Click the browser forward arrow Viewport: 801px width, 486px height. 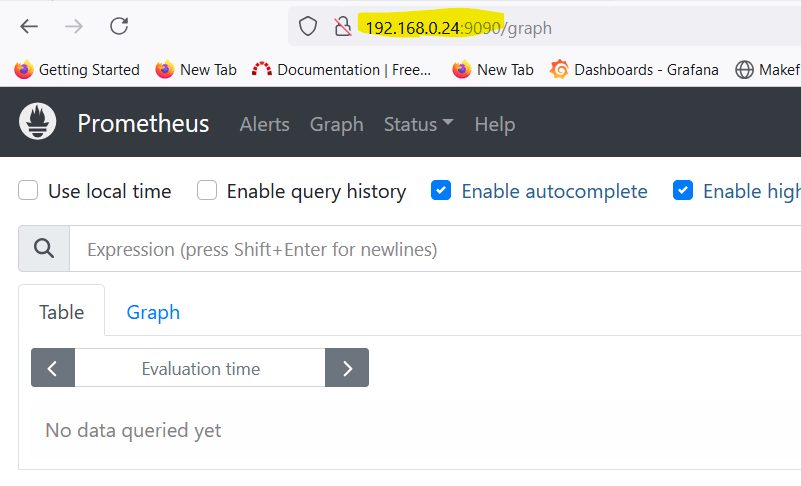(x=74, y=27)
